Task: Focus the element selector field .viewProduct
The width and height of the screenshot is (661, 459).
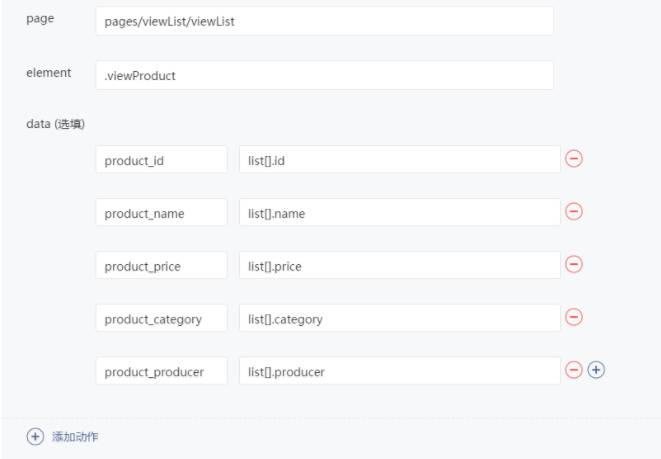Action: point(324,75)
